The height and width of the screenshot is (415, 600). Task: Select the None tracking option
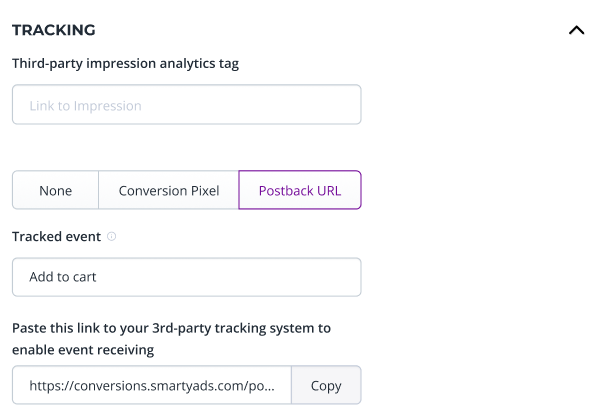click(55, 190)
